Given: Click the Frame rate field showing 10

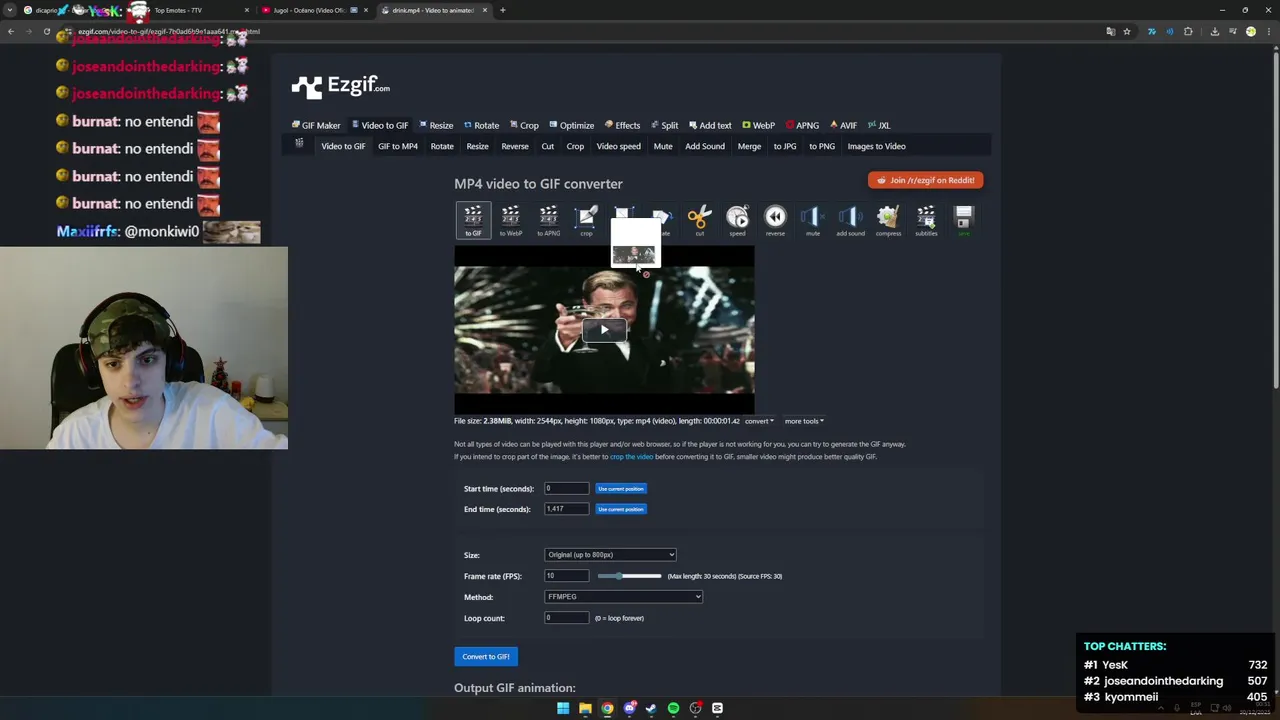Looking at the screenshot, I should [566, 576].
